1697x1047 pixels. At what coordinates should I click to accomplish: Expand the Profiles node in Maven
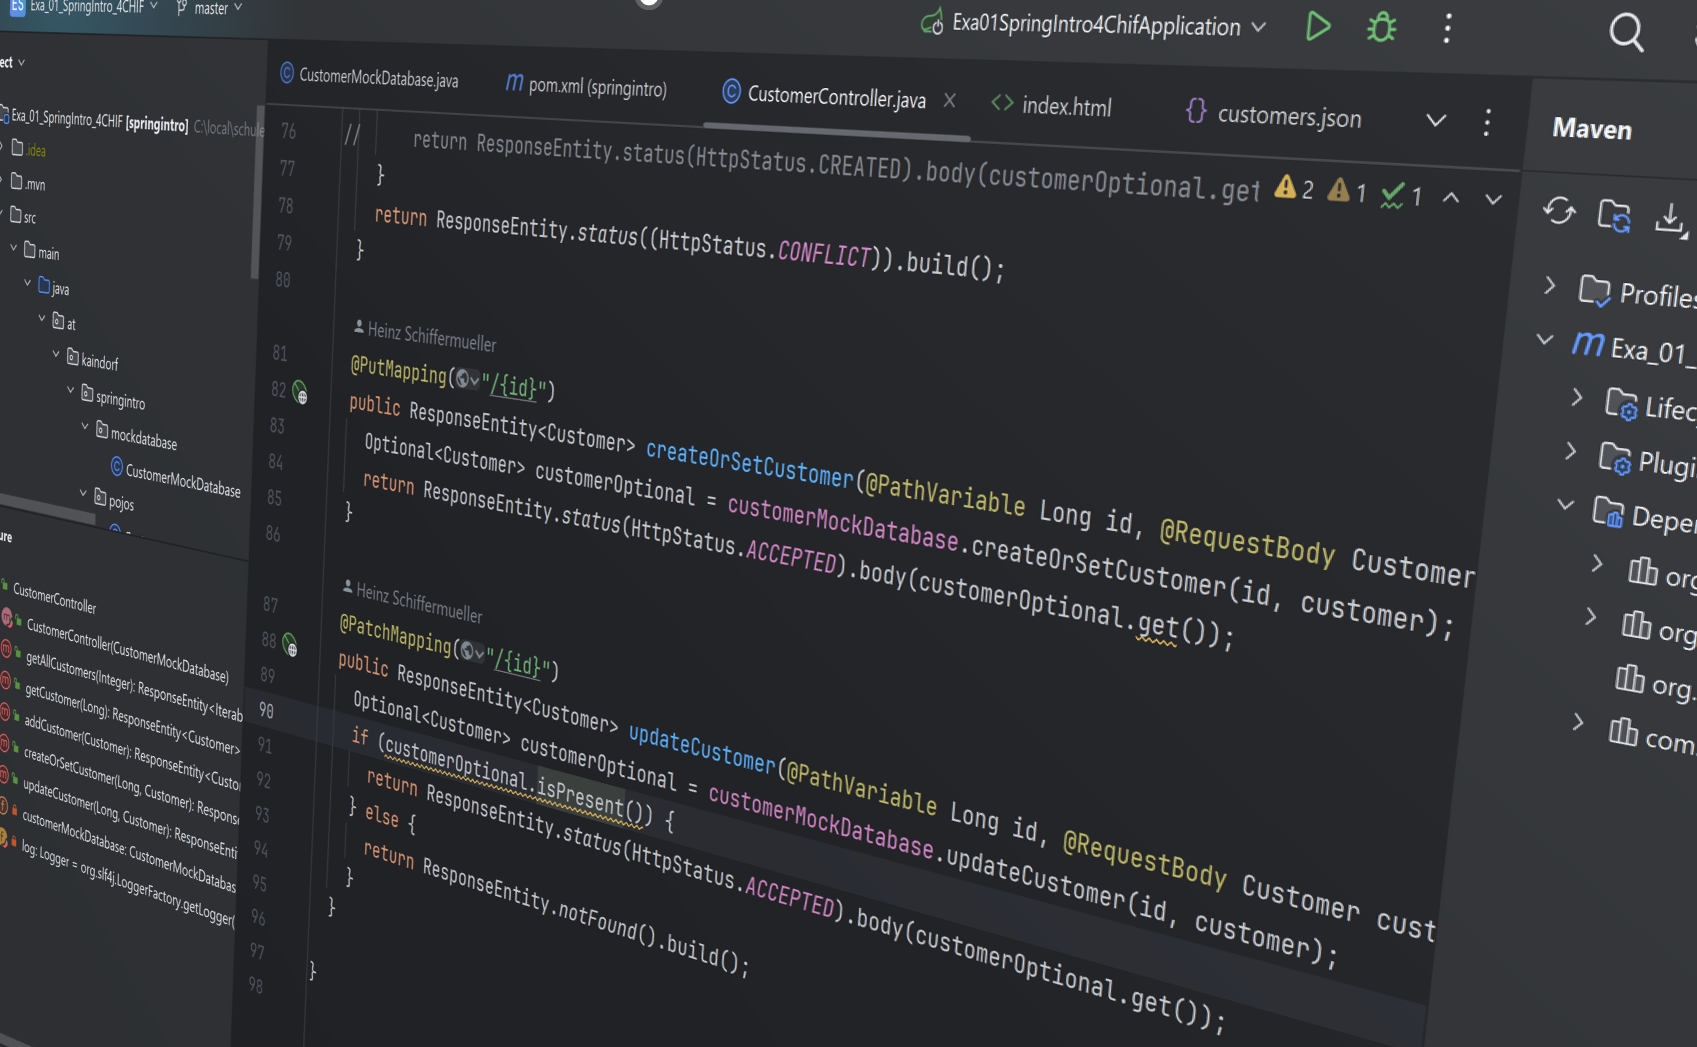1550,286
